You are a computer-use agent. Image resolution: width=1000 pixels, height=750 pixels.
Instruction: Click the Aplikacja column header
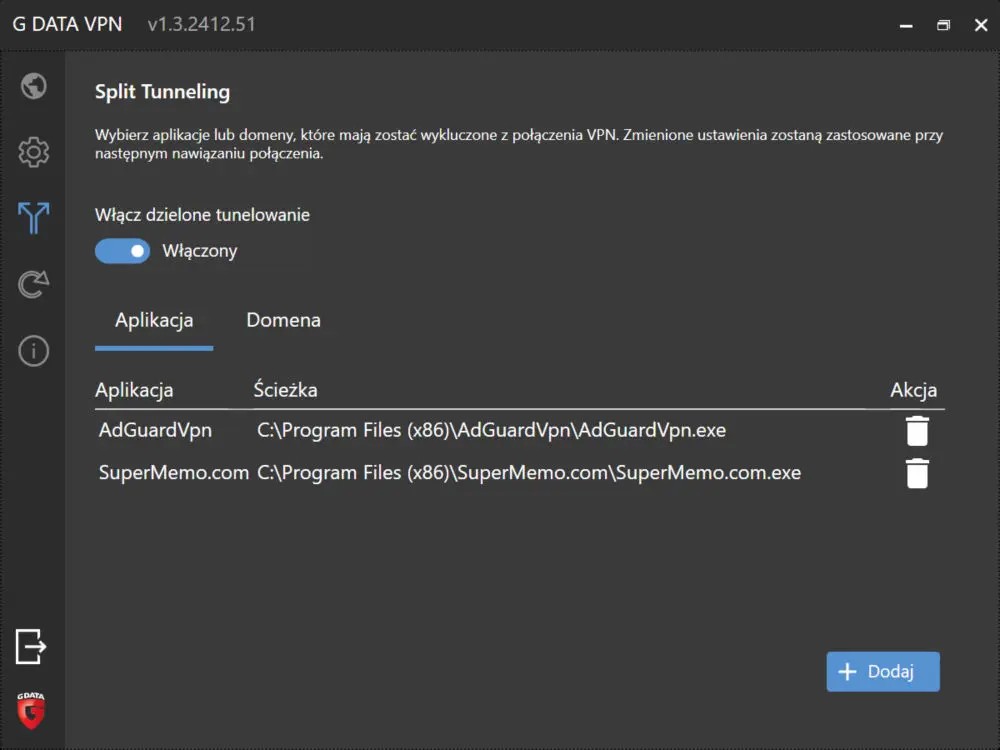pos(134,390)
